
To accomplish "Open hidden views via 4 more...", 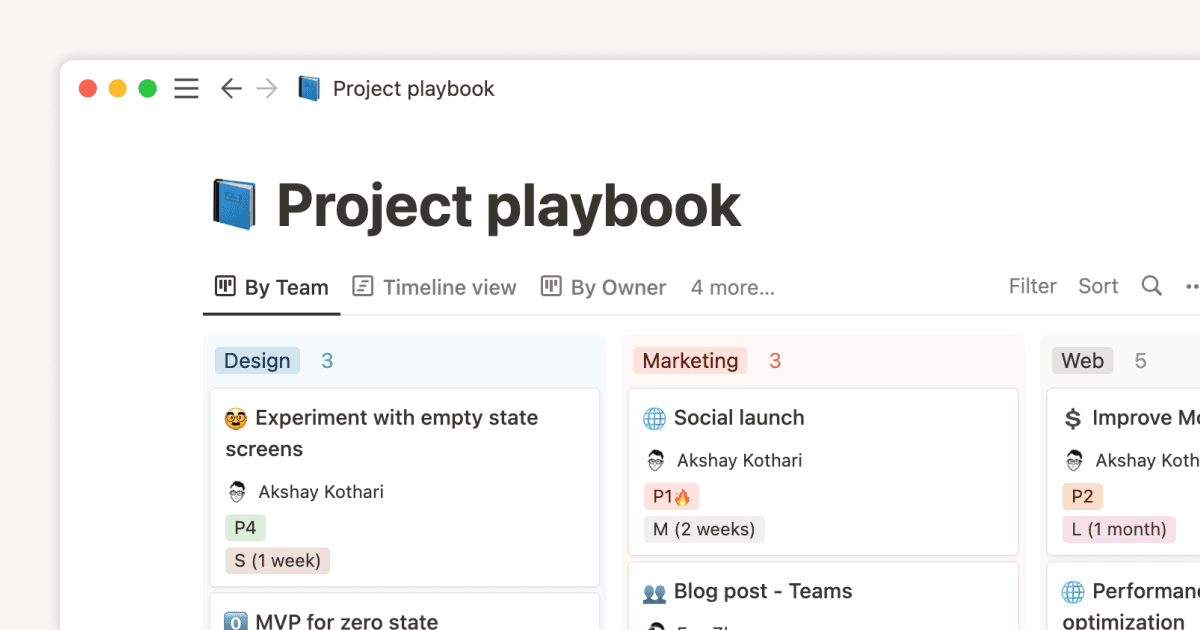I will (x=733, y=287).
